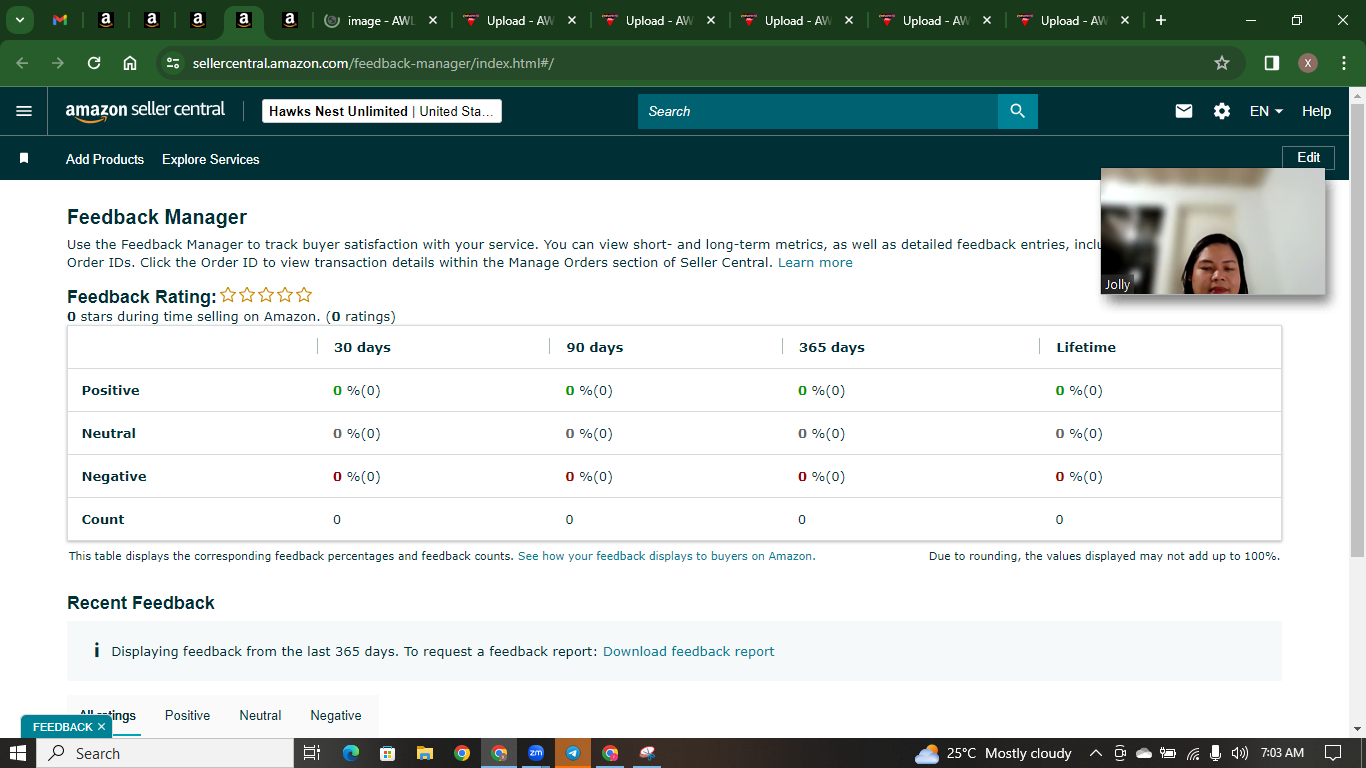Screen dimensions: 1366x768
Task: Click the bookmark flag icon beside Add Products
Action: (24, 158)
